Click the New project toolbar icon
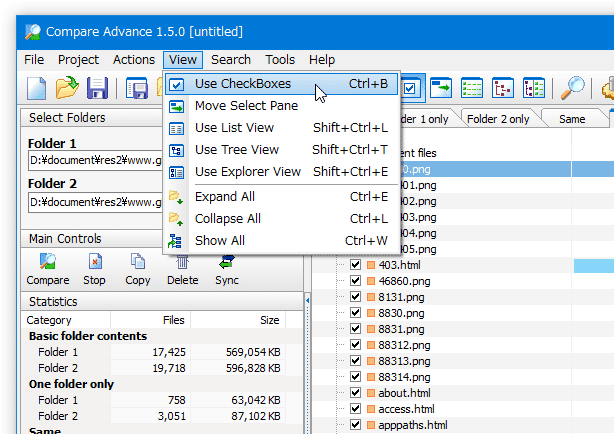The width and height of the screenshot is (614, 434). coord(36,88)
